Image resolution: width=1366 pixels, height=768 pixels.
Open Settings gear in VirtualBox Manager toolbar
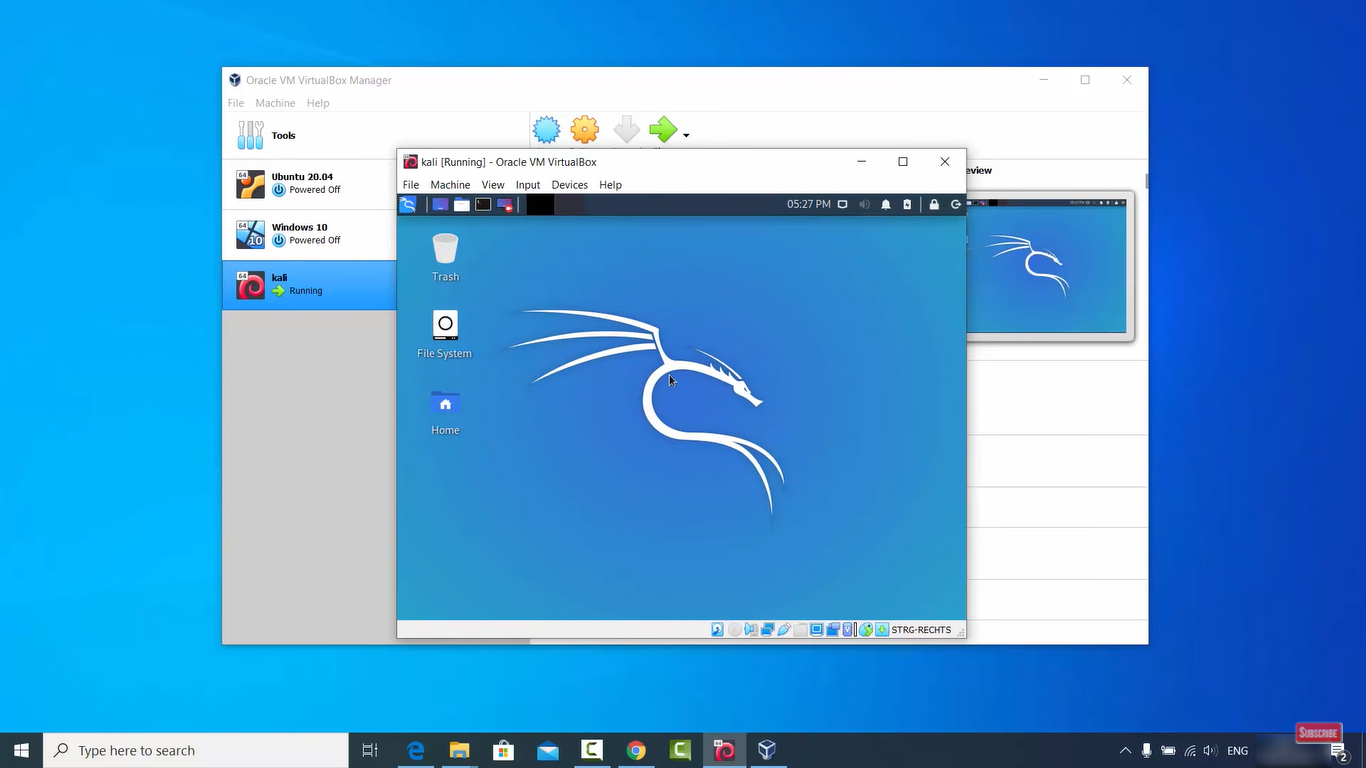[x=585, y=130]
